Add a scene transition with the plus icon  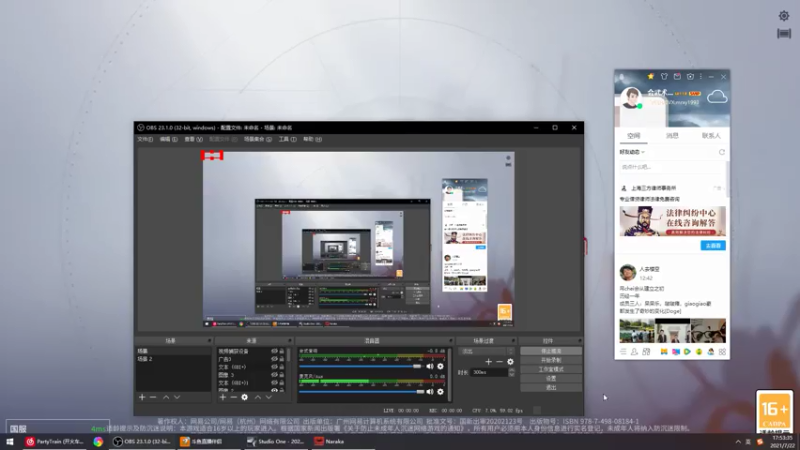(488, 362)
